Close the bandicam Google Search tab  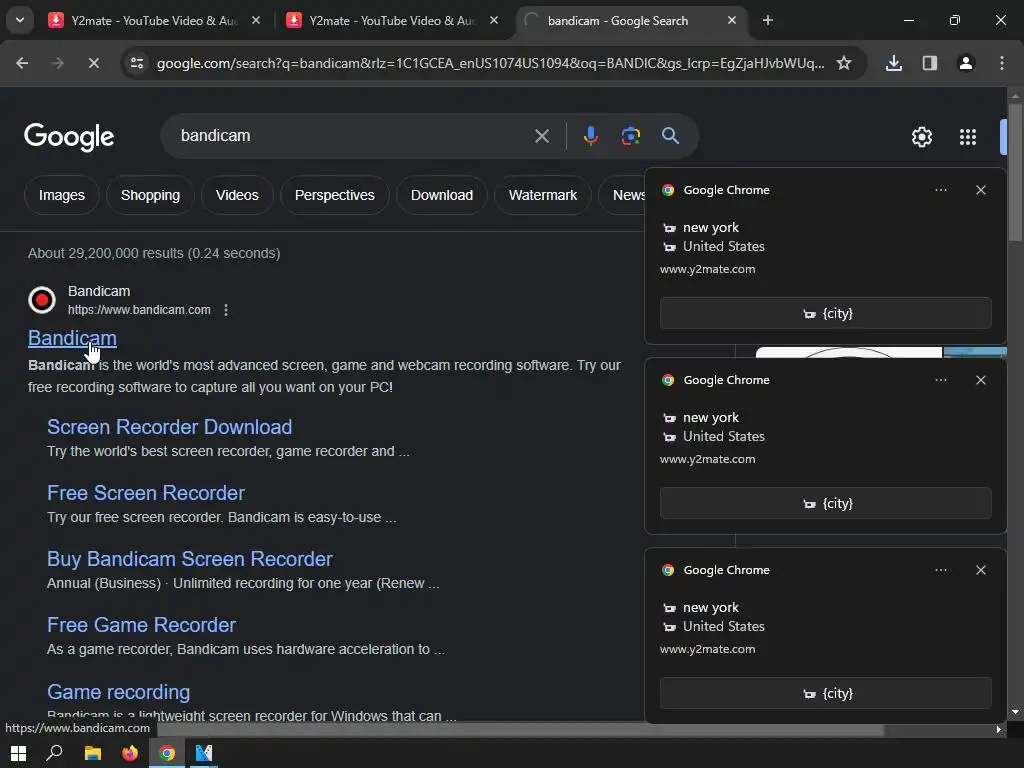point(731,21)
